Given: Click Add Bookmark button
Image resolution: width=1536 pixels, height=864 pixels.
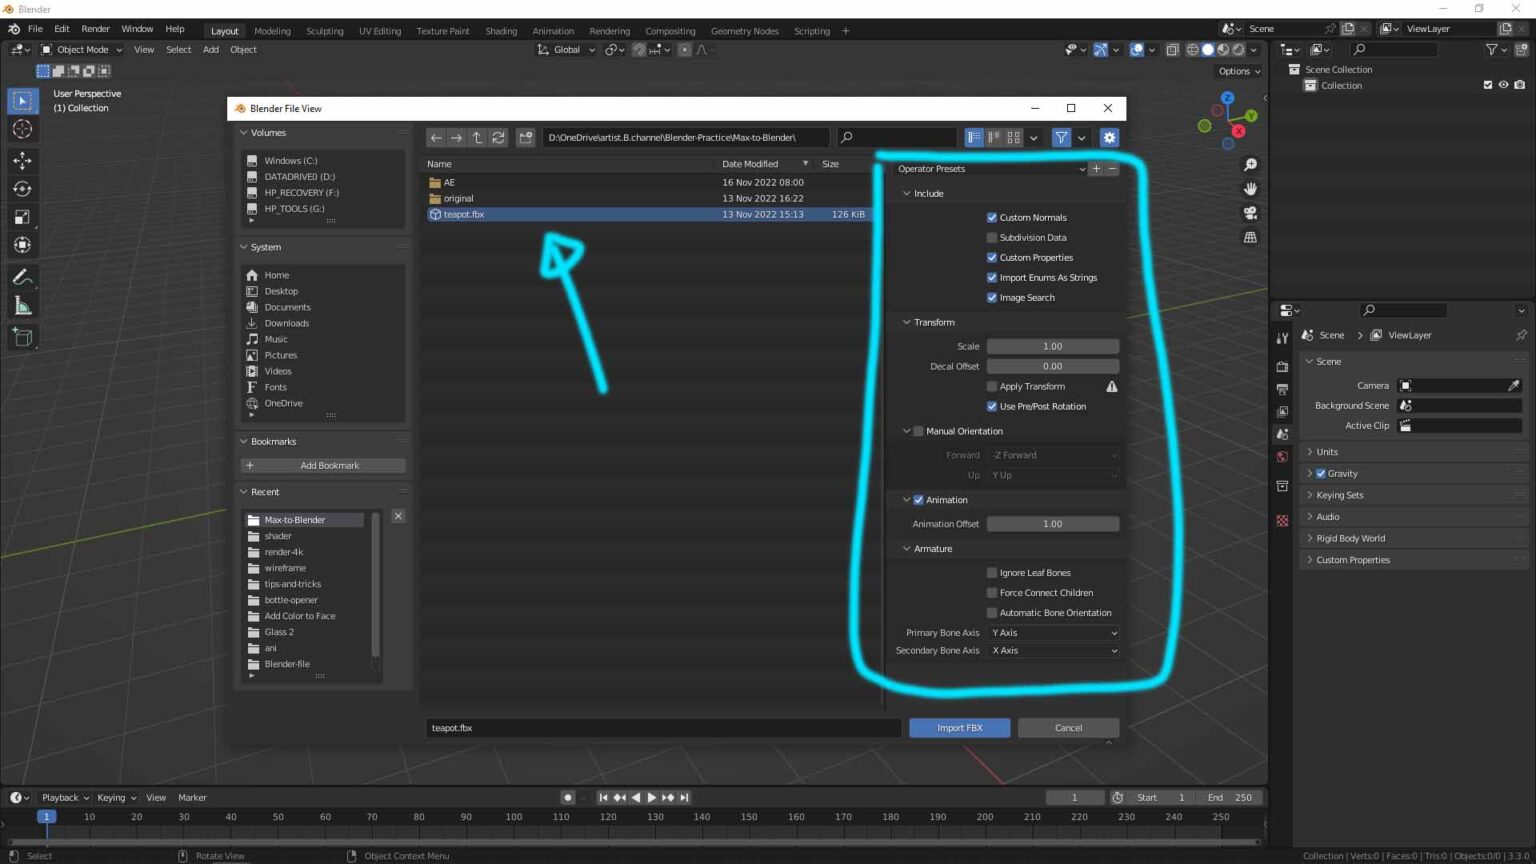Looking at the screenshot, I should 323,465.
